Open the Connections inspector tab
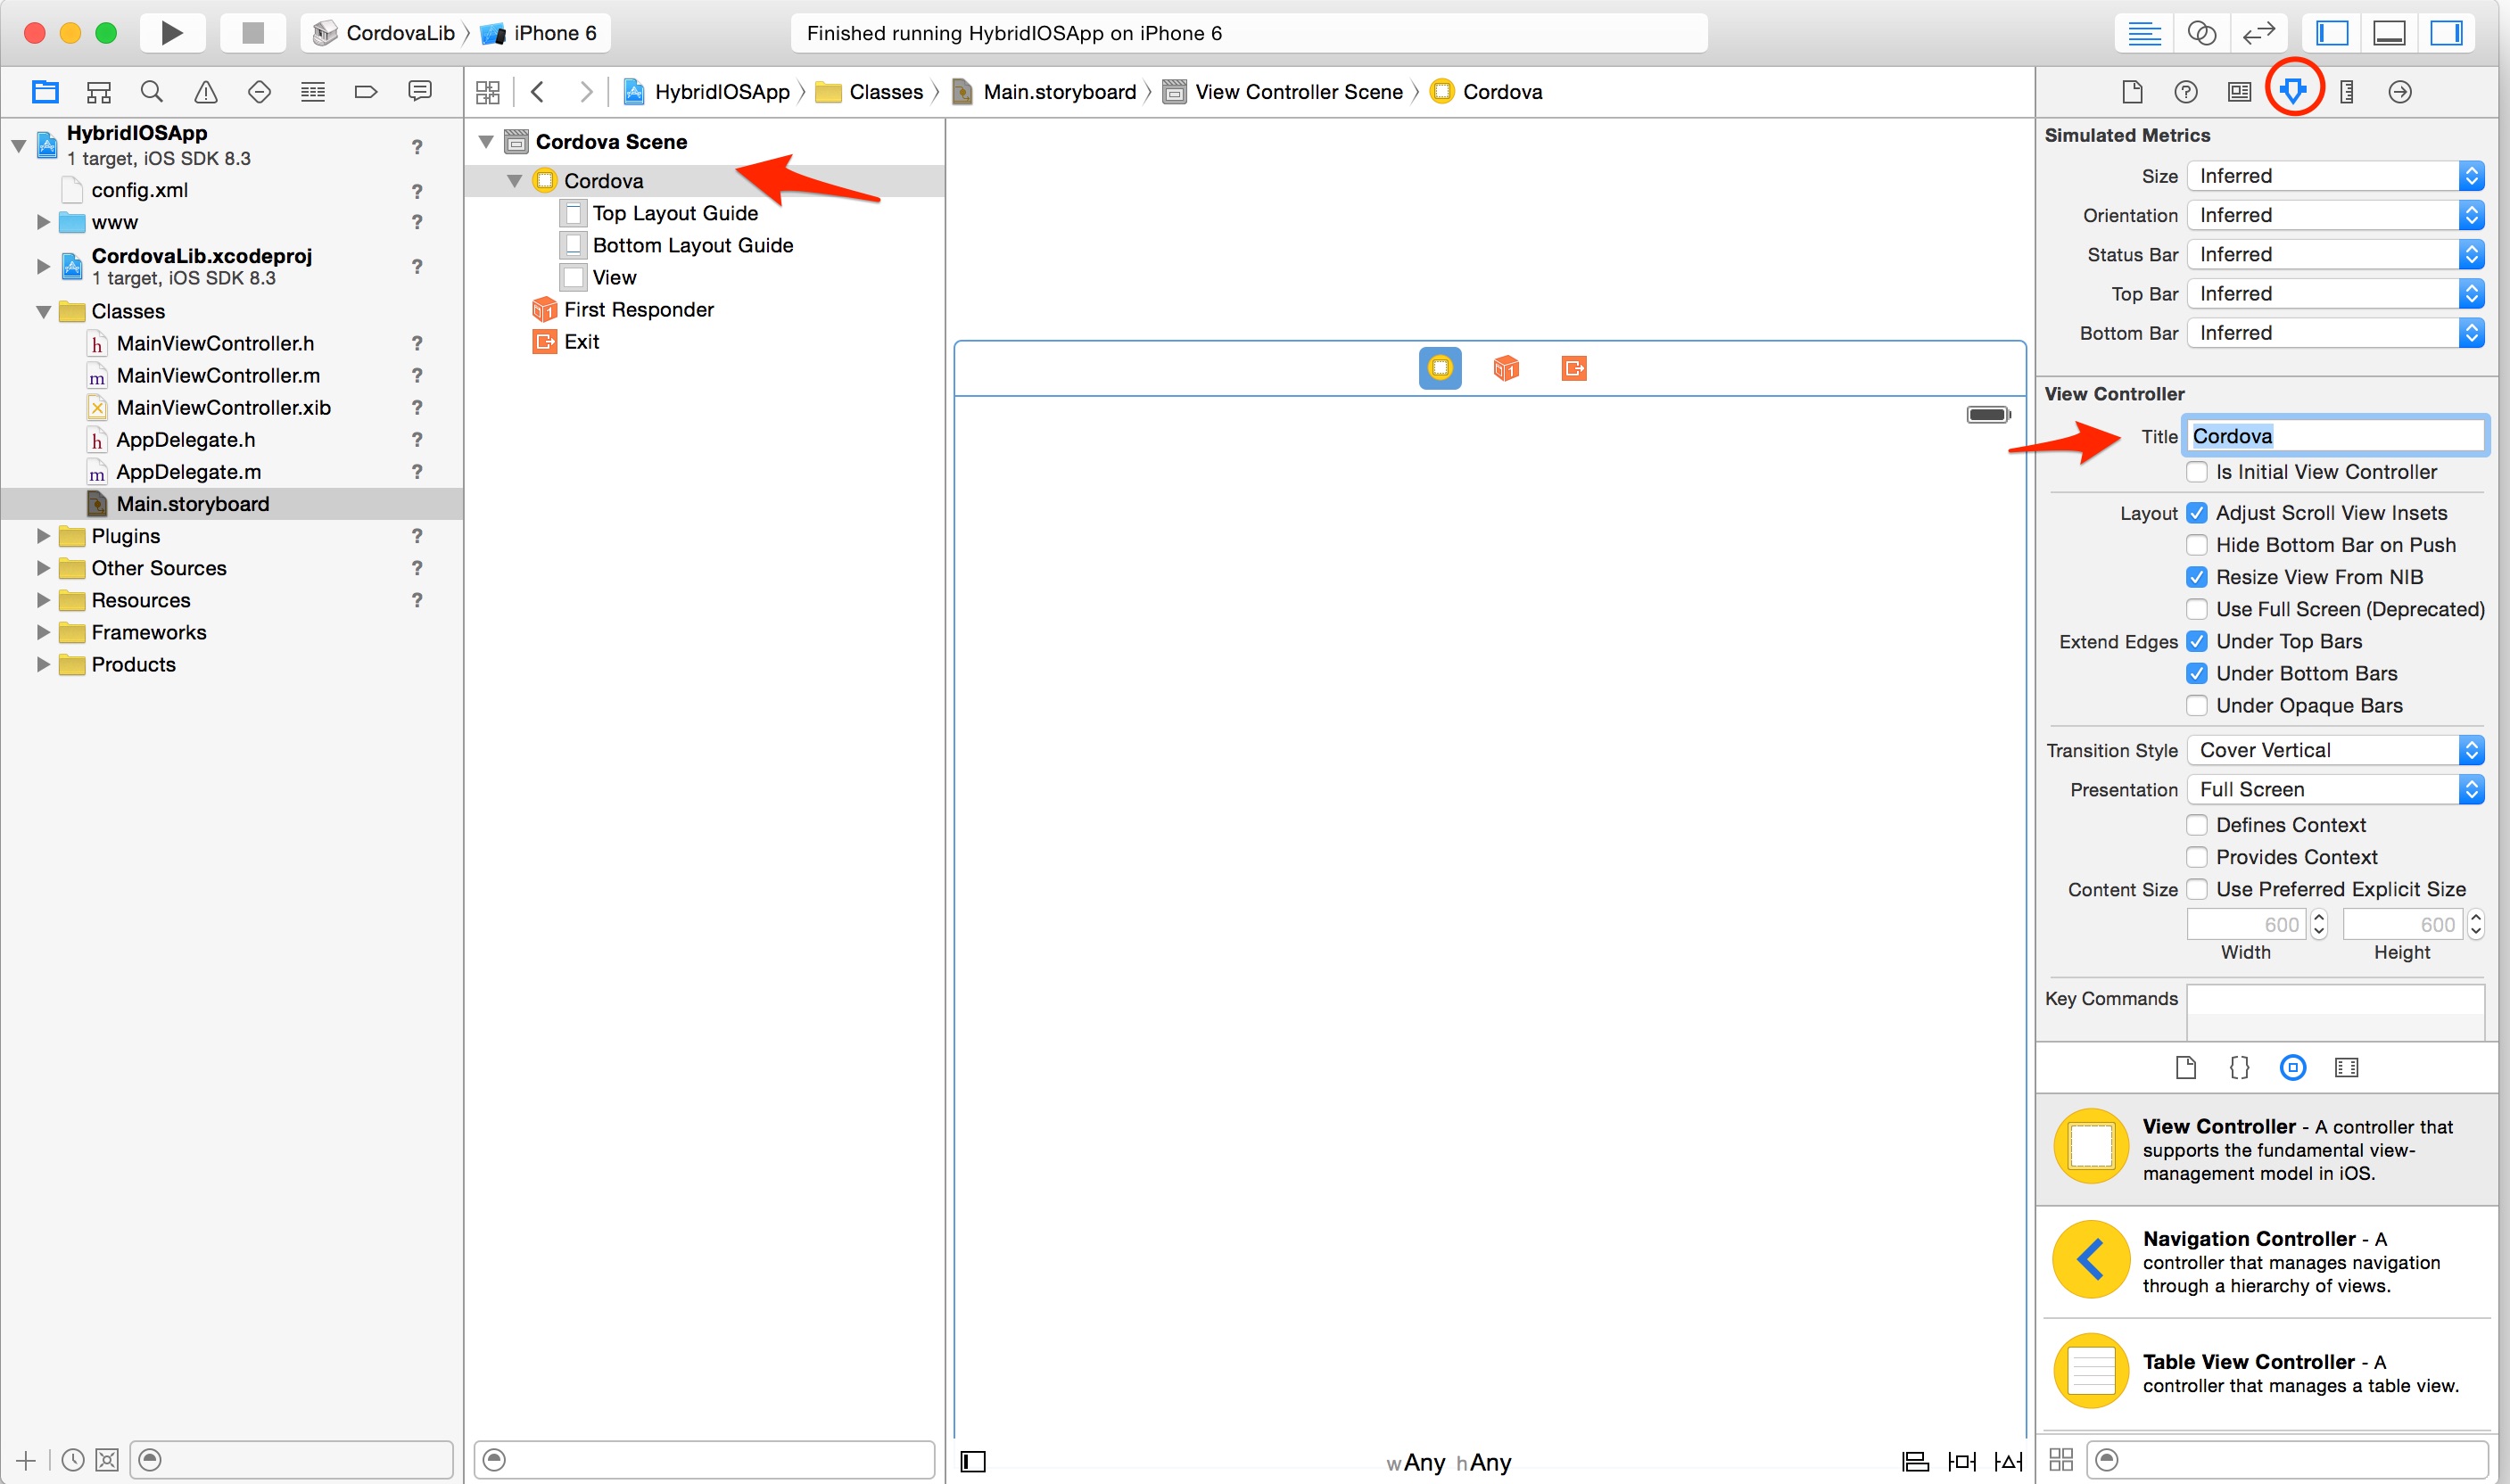The image size is (2510, 1484). (x=2400, y=92)
